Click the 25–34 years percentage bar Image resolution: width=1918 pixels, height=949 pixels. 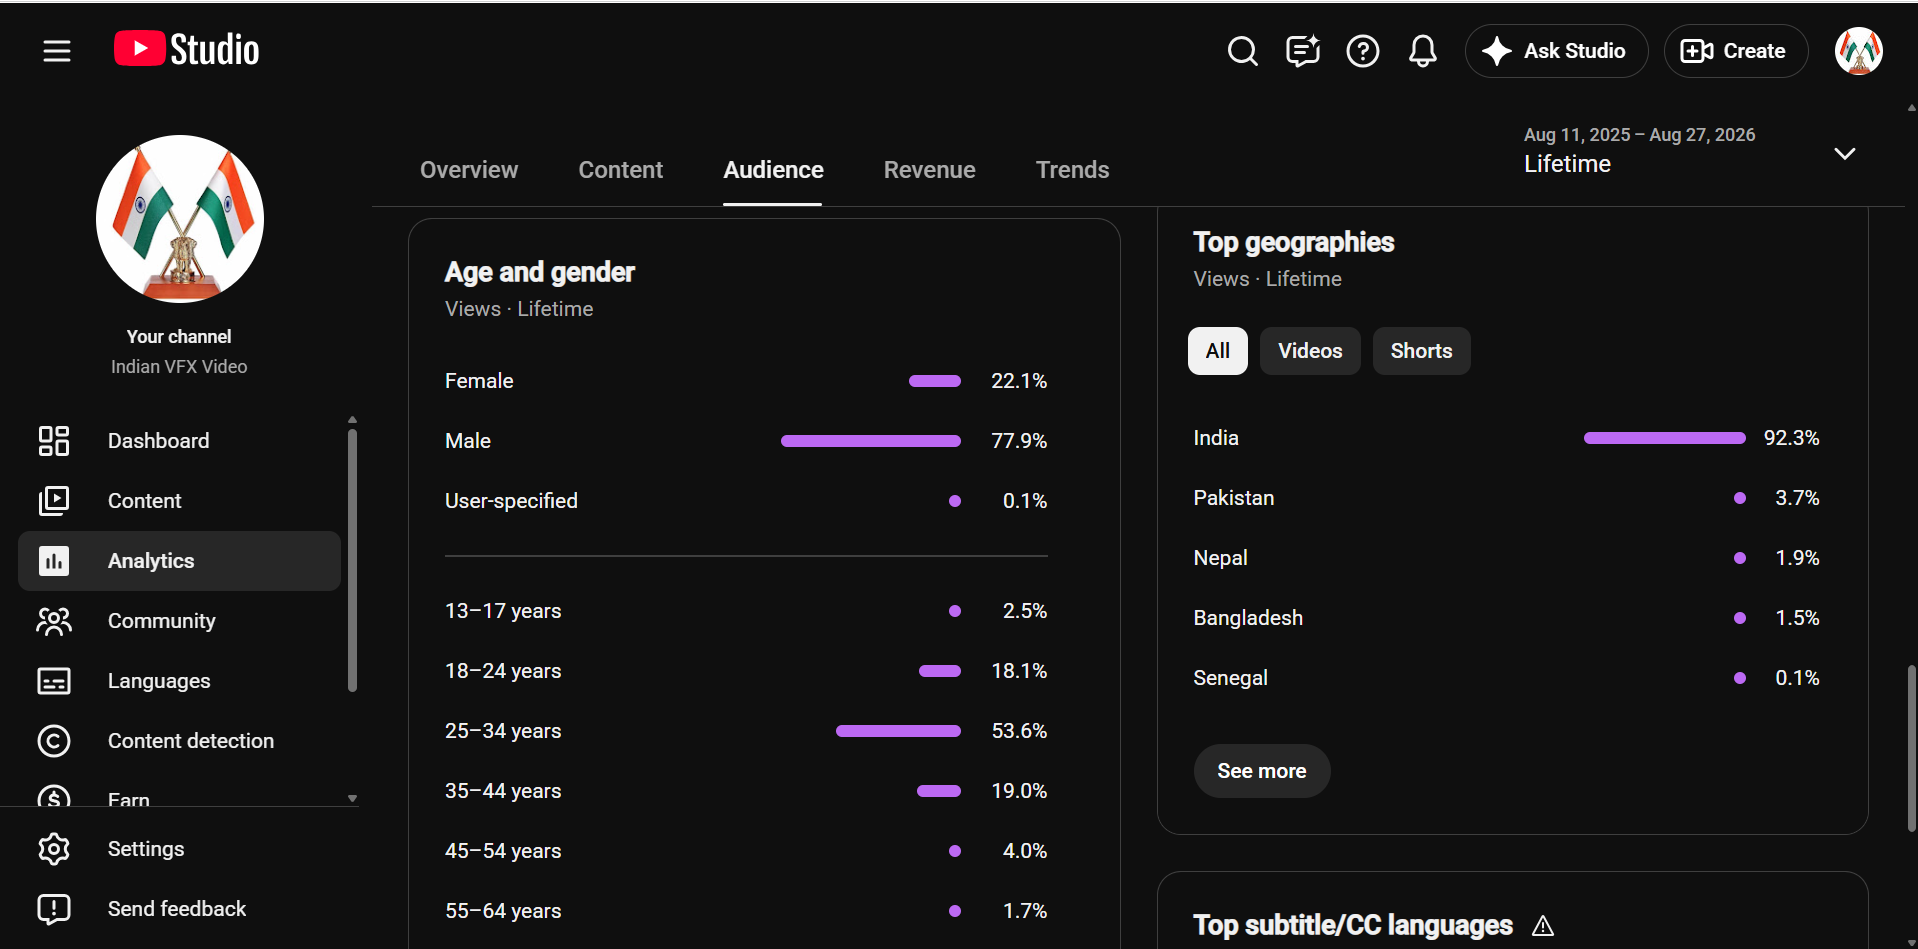tap(898, 731)
